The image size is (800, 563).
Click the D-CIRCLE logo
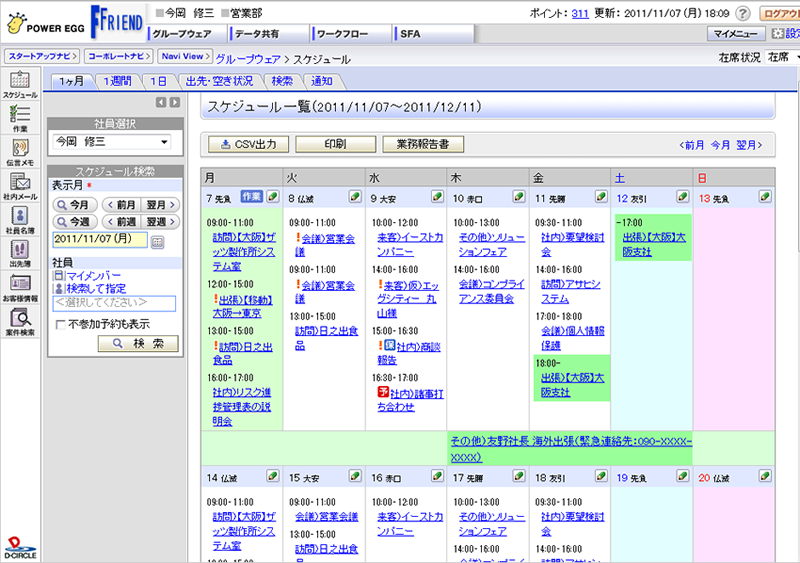pyautogui.click(x=20, y=548)
